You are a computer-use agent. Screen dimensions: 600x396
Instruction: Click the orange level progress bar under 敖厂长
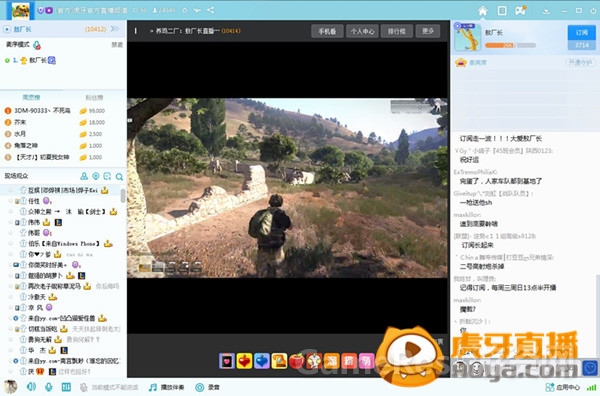(x=510, y=45)
